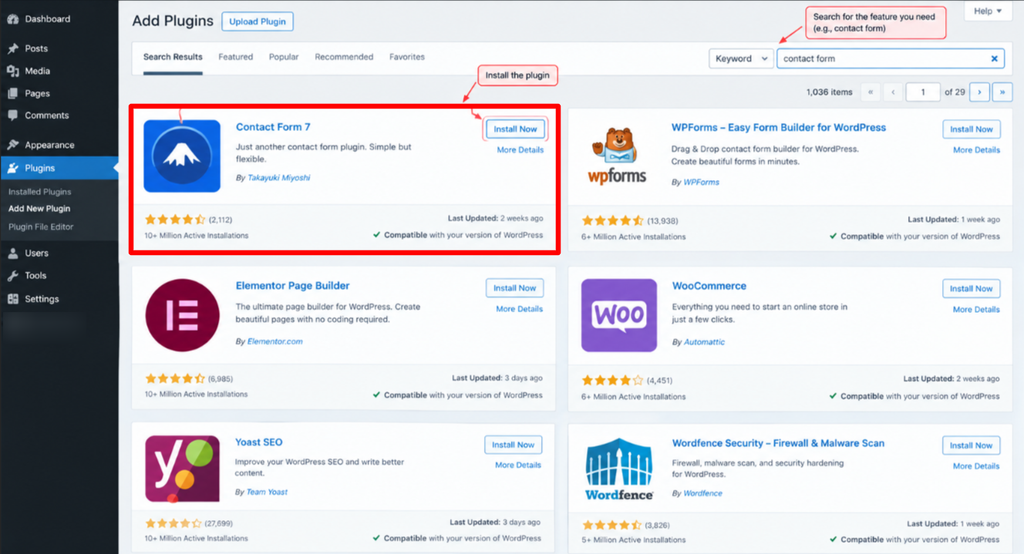Screen dimensions: 1024x554
Task: Click the Contact Form 7 plugin logo
Action: pyautogui.click(x=182, y=156)
